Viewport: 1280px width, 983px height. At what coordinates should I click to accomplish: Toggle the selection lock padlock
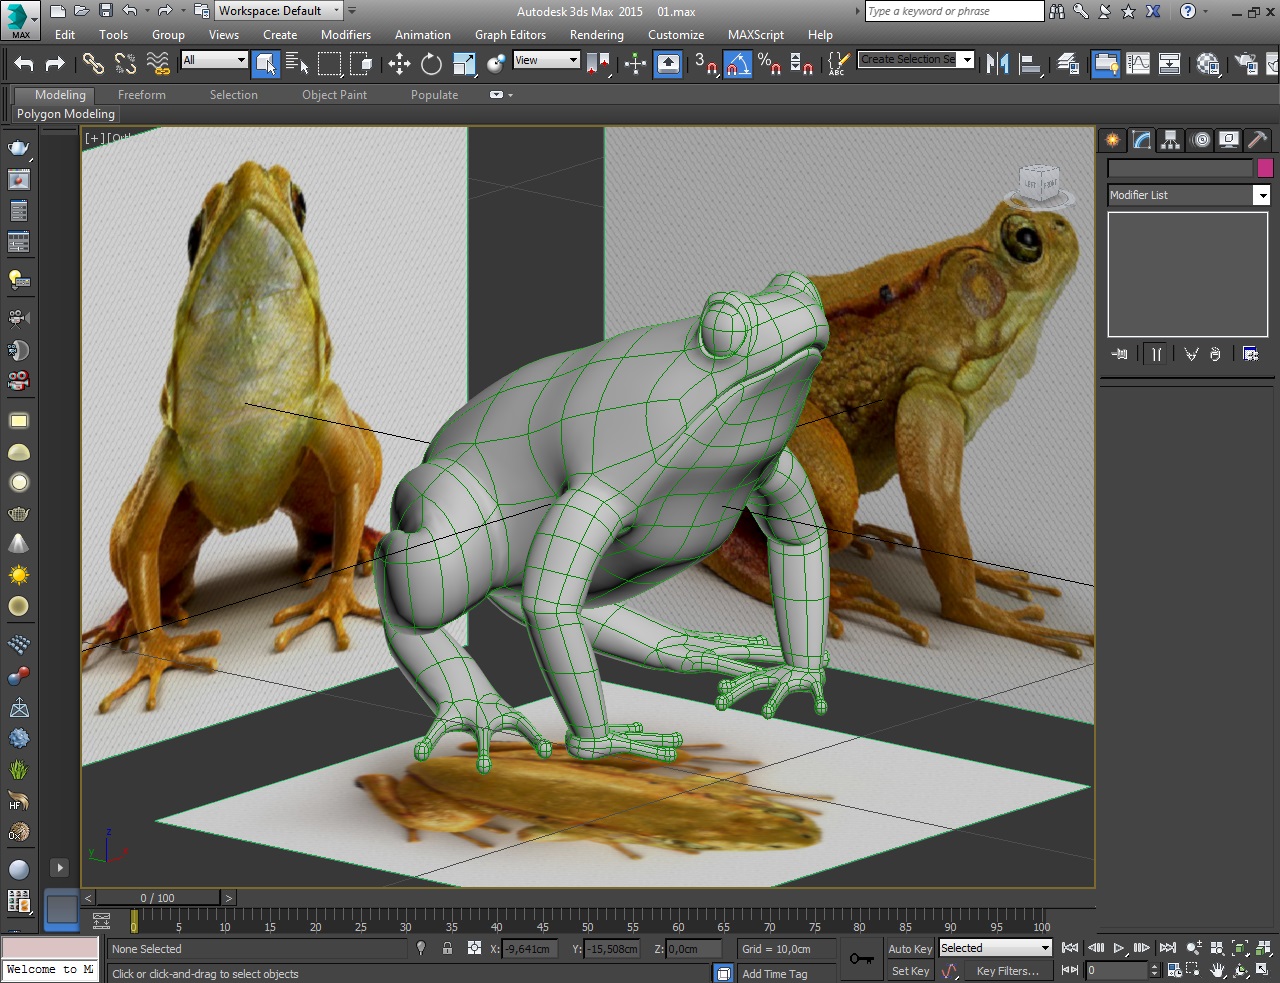point(447,948)
